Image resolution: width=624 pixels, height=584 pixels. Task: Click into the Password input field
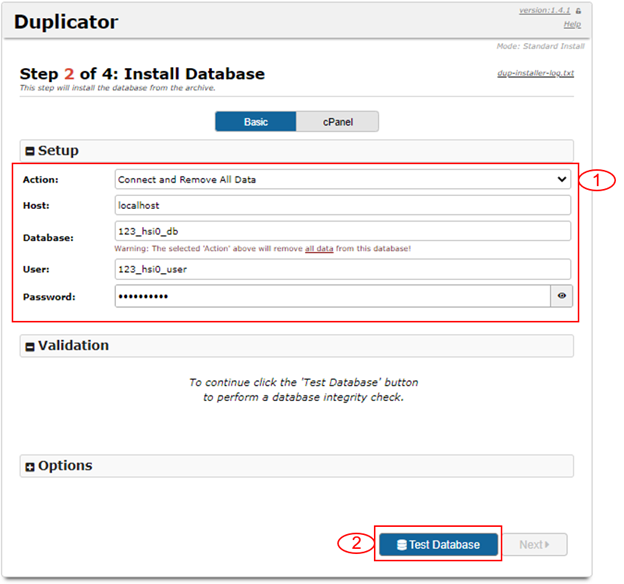[333, 296]
